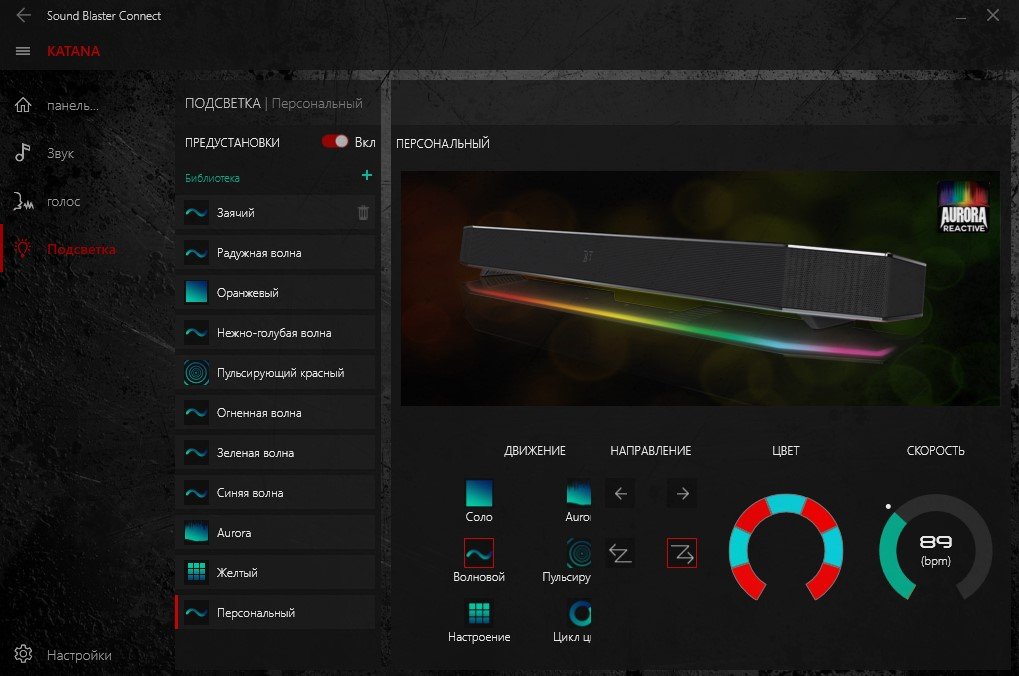Select the Заячий preset
This screenshot has height=676, width=1019.
275,213
